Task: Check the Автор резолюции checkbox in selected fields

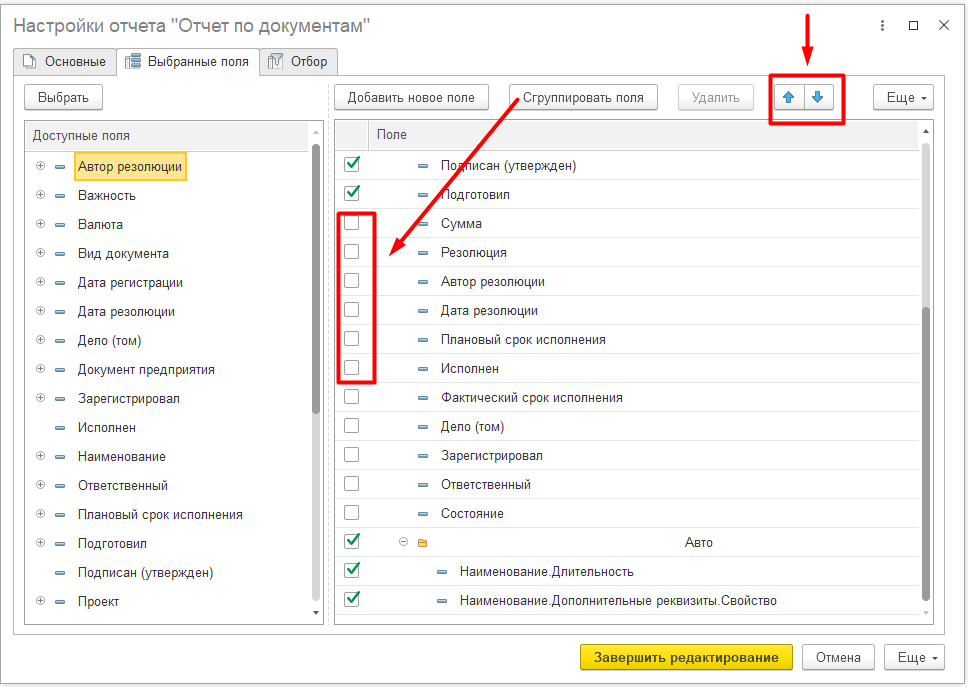Action: coord(351,281)
